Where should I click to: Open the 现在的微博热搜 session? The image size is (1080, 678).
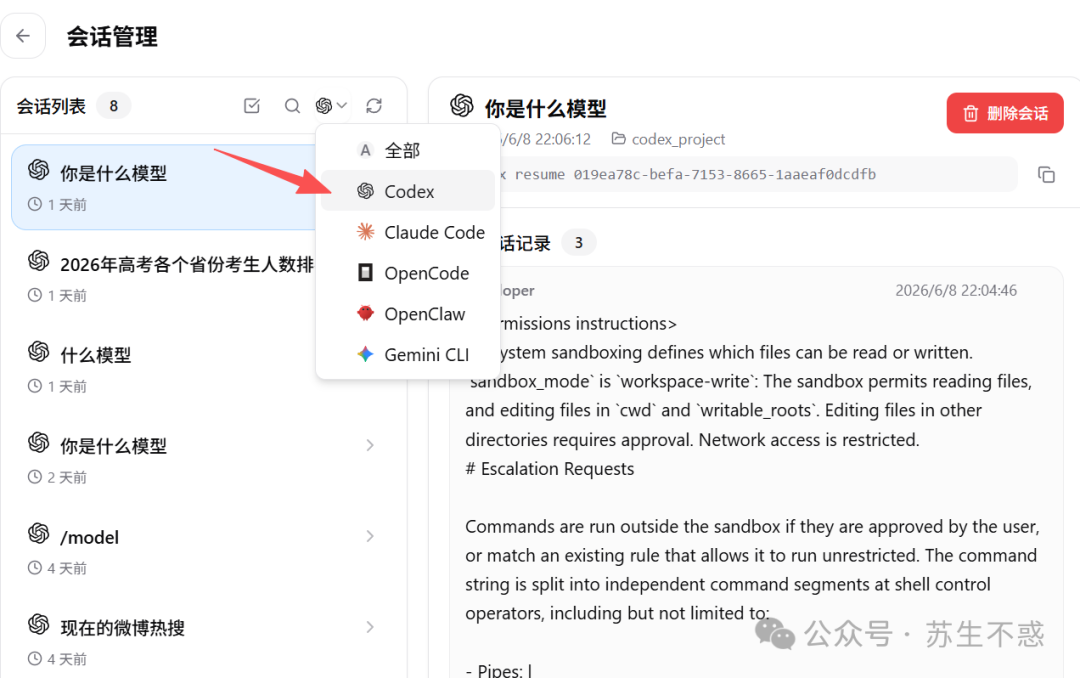pos(203,641)
